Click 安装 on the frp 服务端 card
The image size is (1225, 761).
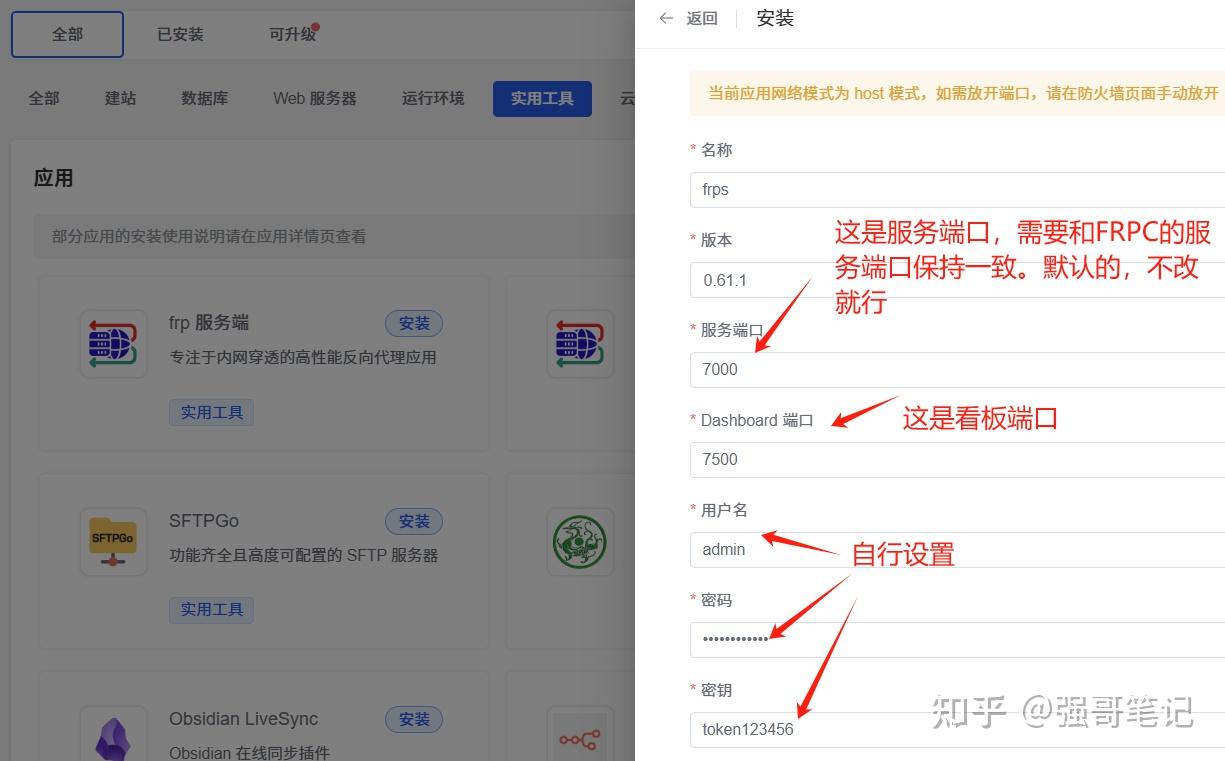tap(413, 323)
